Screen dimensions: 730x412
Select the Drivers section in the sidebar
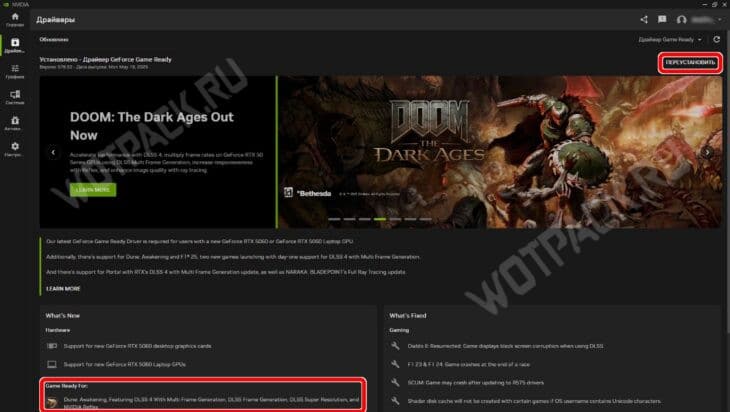15,45
